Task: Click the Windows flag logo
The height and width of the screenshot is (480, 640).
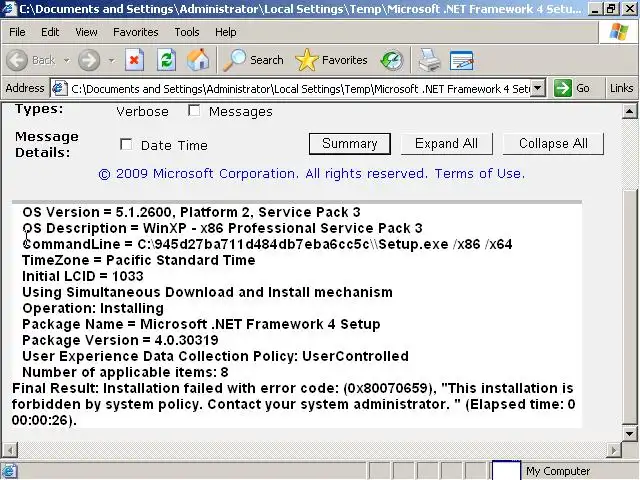Action: point(619,32)
